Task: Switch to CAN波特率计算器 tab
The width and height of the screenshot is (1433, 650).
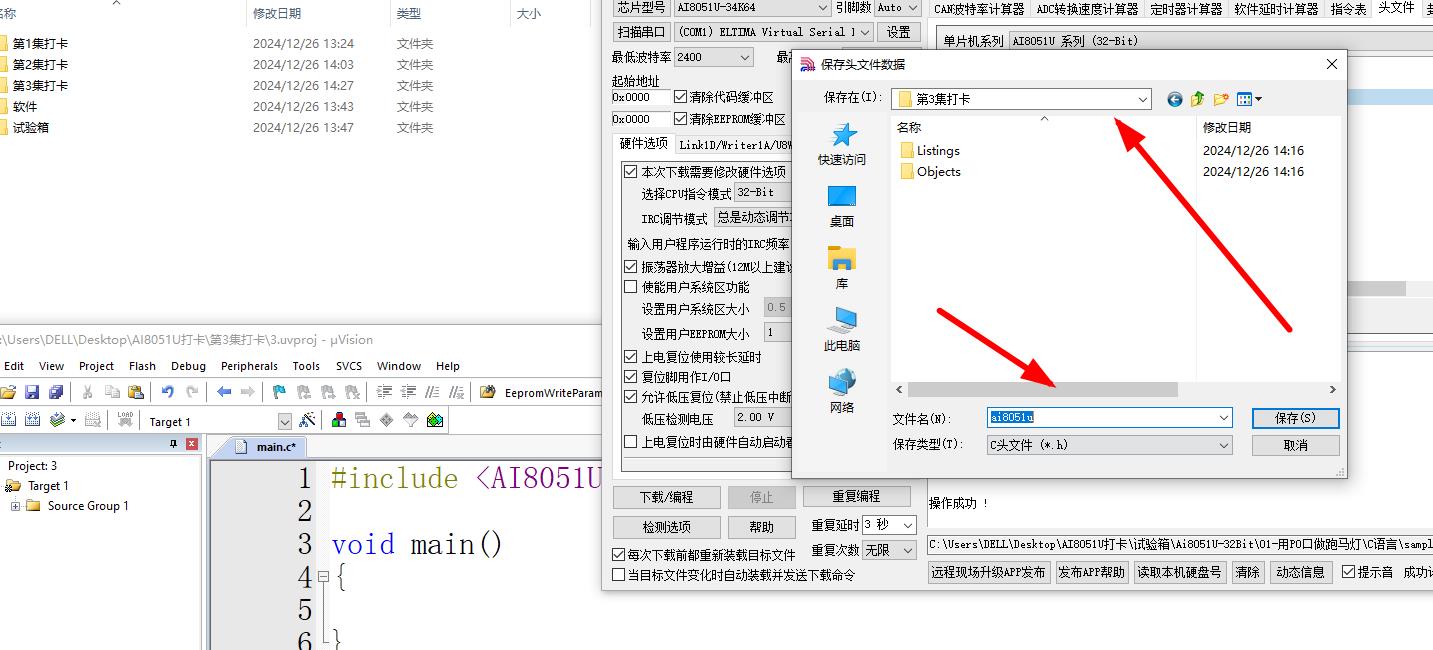Action: pyautogui.click(x=979, y=9)
